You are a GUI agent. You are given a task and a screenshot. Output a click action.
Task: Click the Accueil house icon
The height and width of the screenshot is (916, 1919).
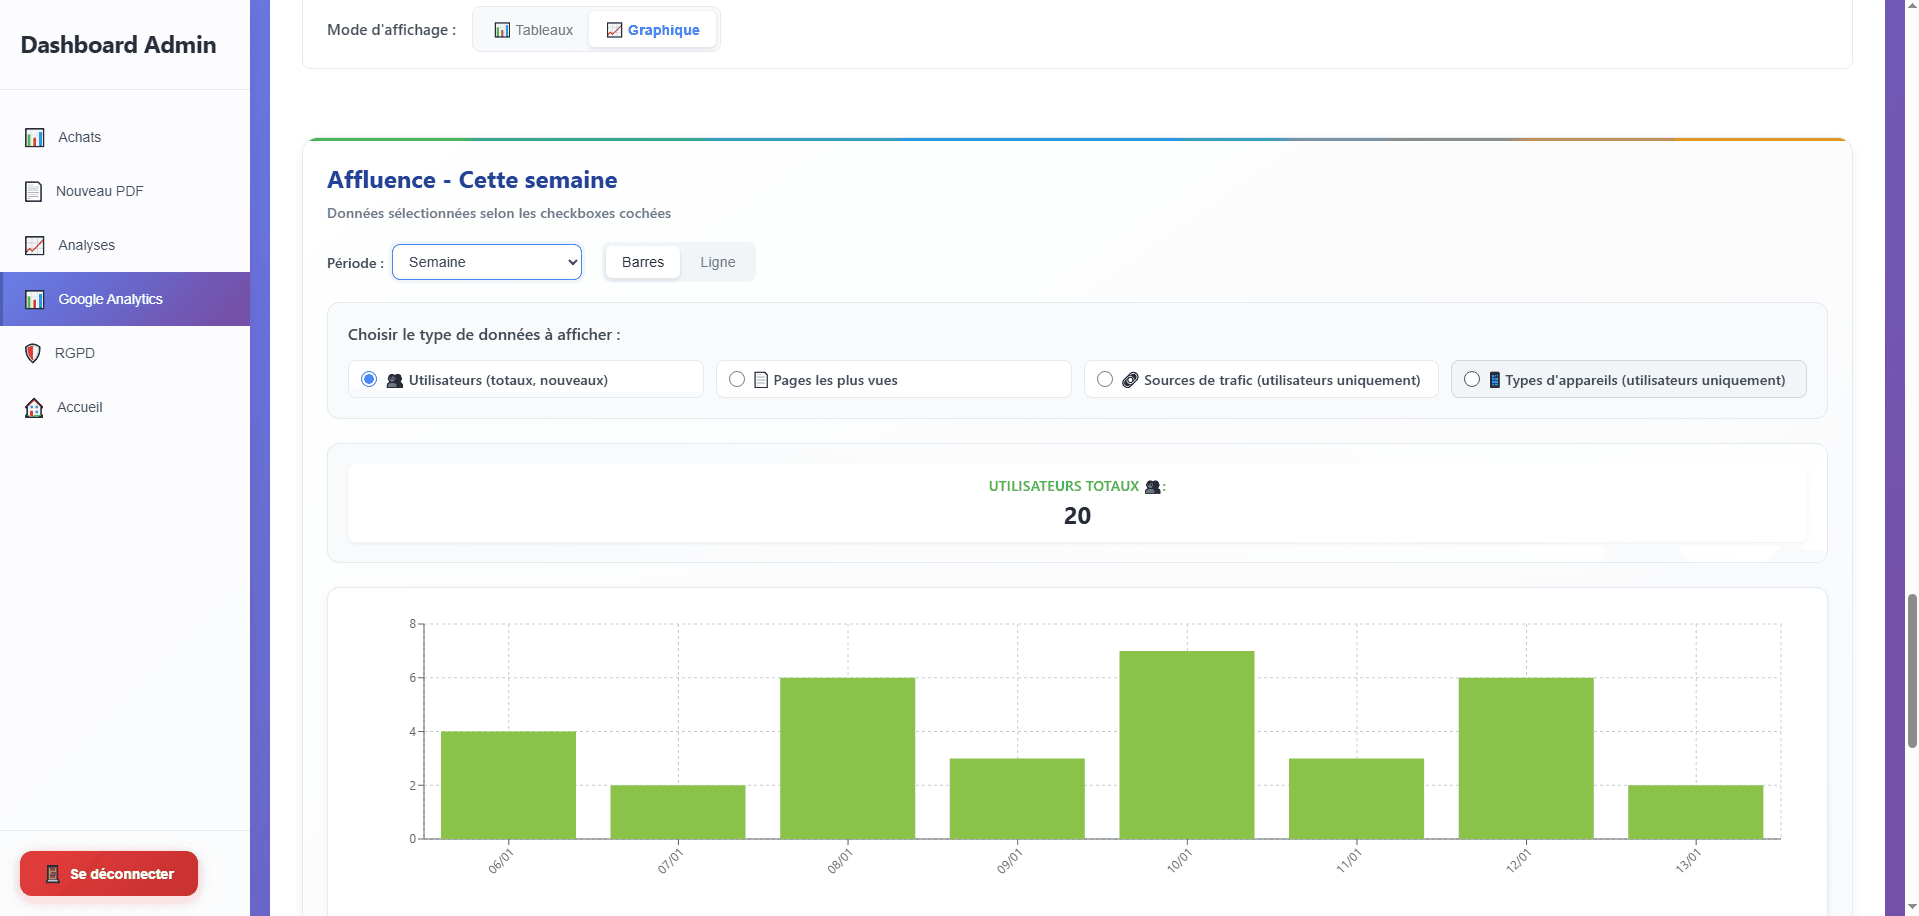[34, 407]
